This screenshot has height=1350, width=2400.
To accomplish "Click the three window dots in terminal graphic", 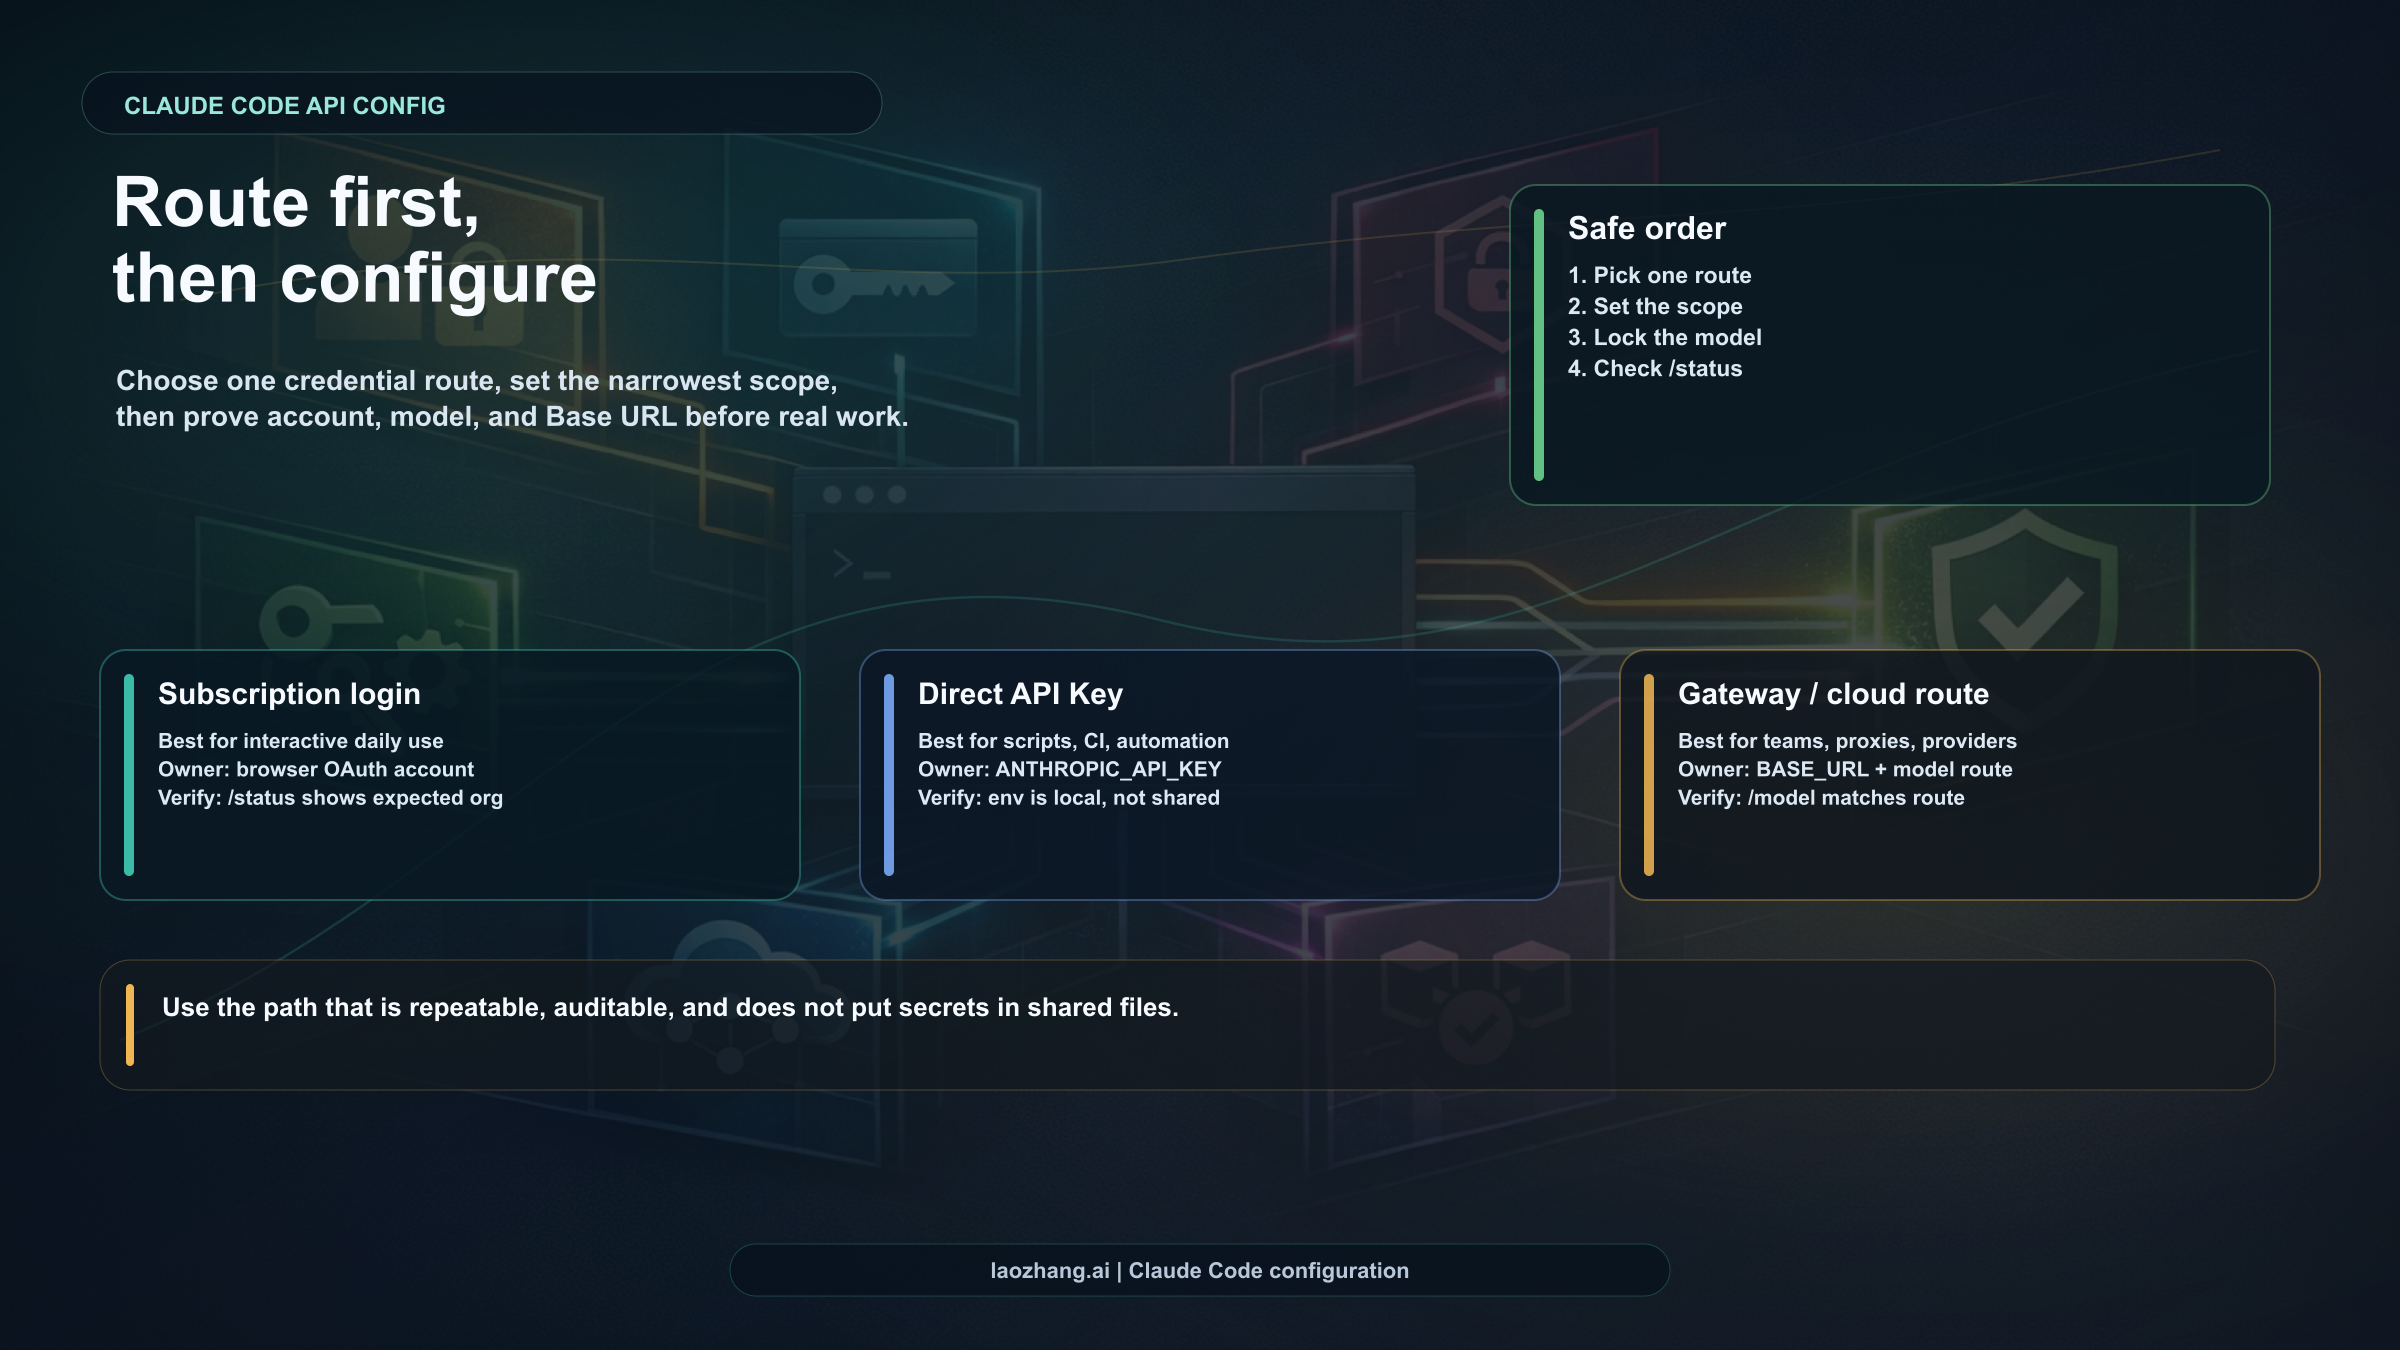I will [x=864, y=494].
